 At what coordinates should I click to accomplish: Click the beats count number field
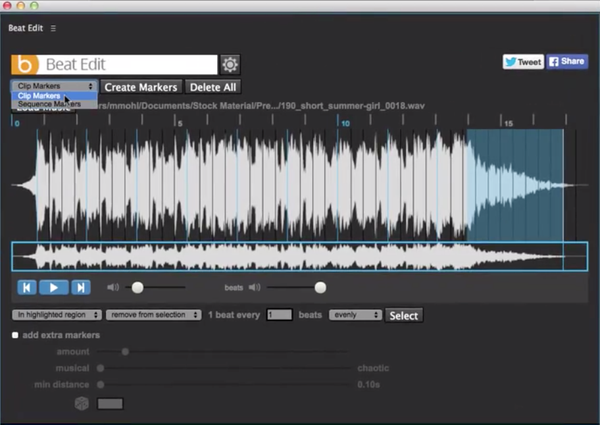click(x=280, y=315)
